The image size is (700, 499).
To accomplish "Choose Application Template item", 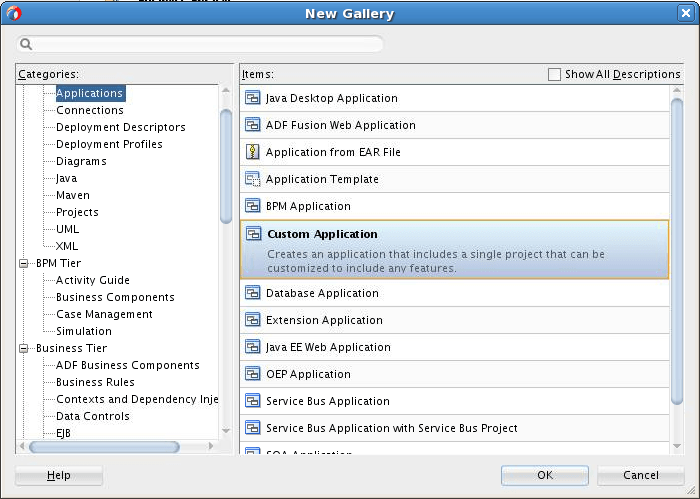I will coord(455,179).
